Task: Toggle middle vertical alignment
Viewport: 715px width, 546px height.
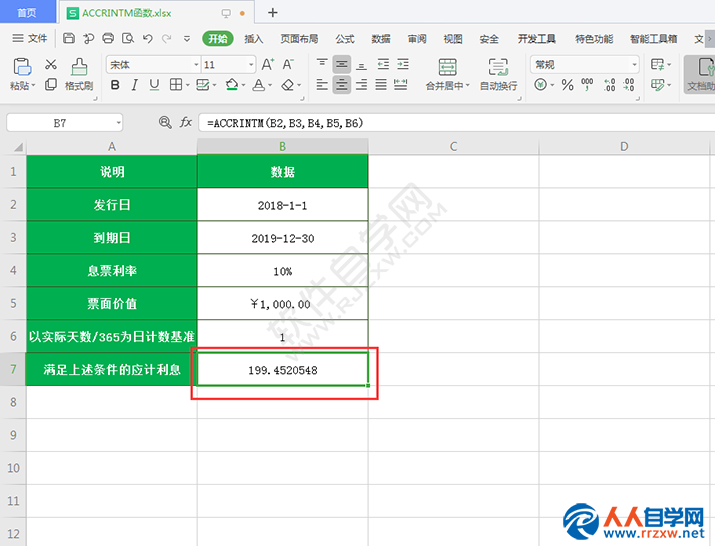Action: (x=342, y=64)
